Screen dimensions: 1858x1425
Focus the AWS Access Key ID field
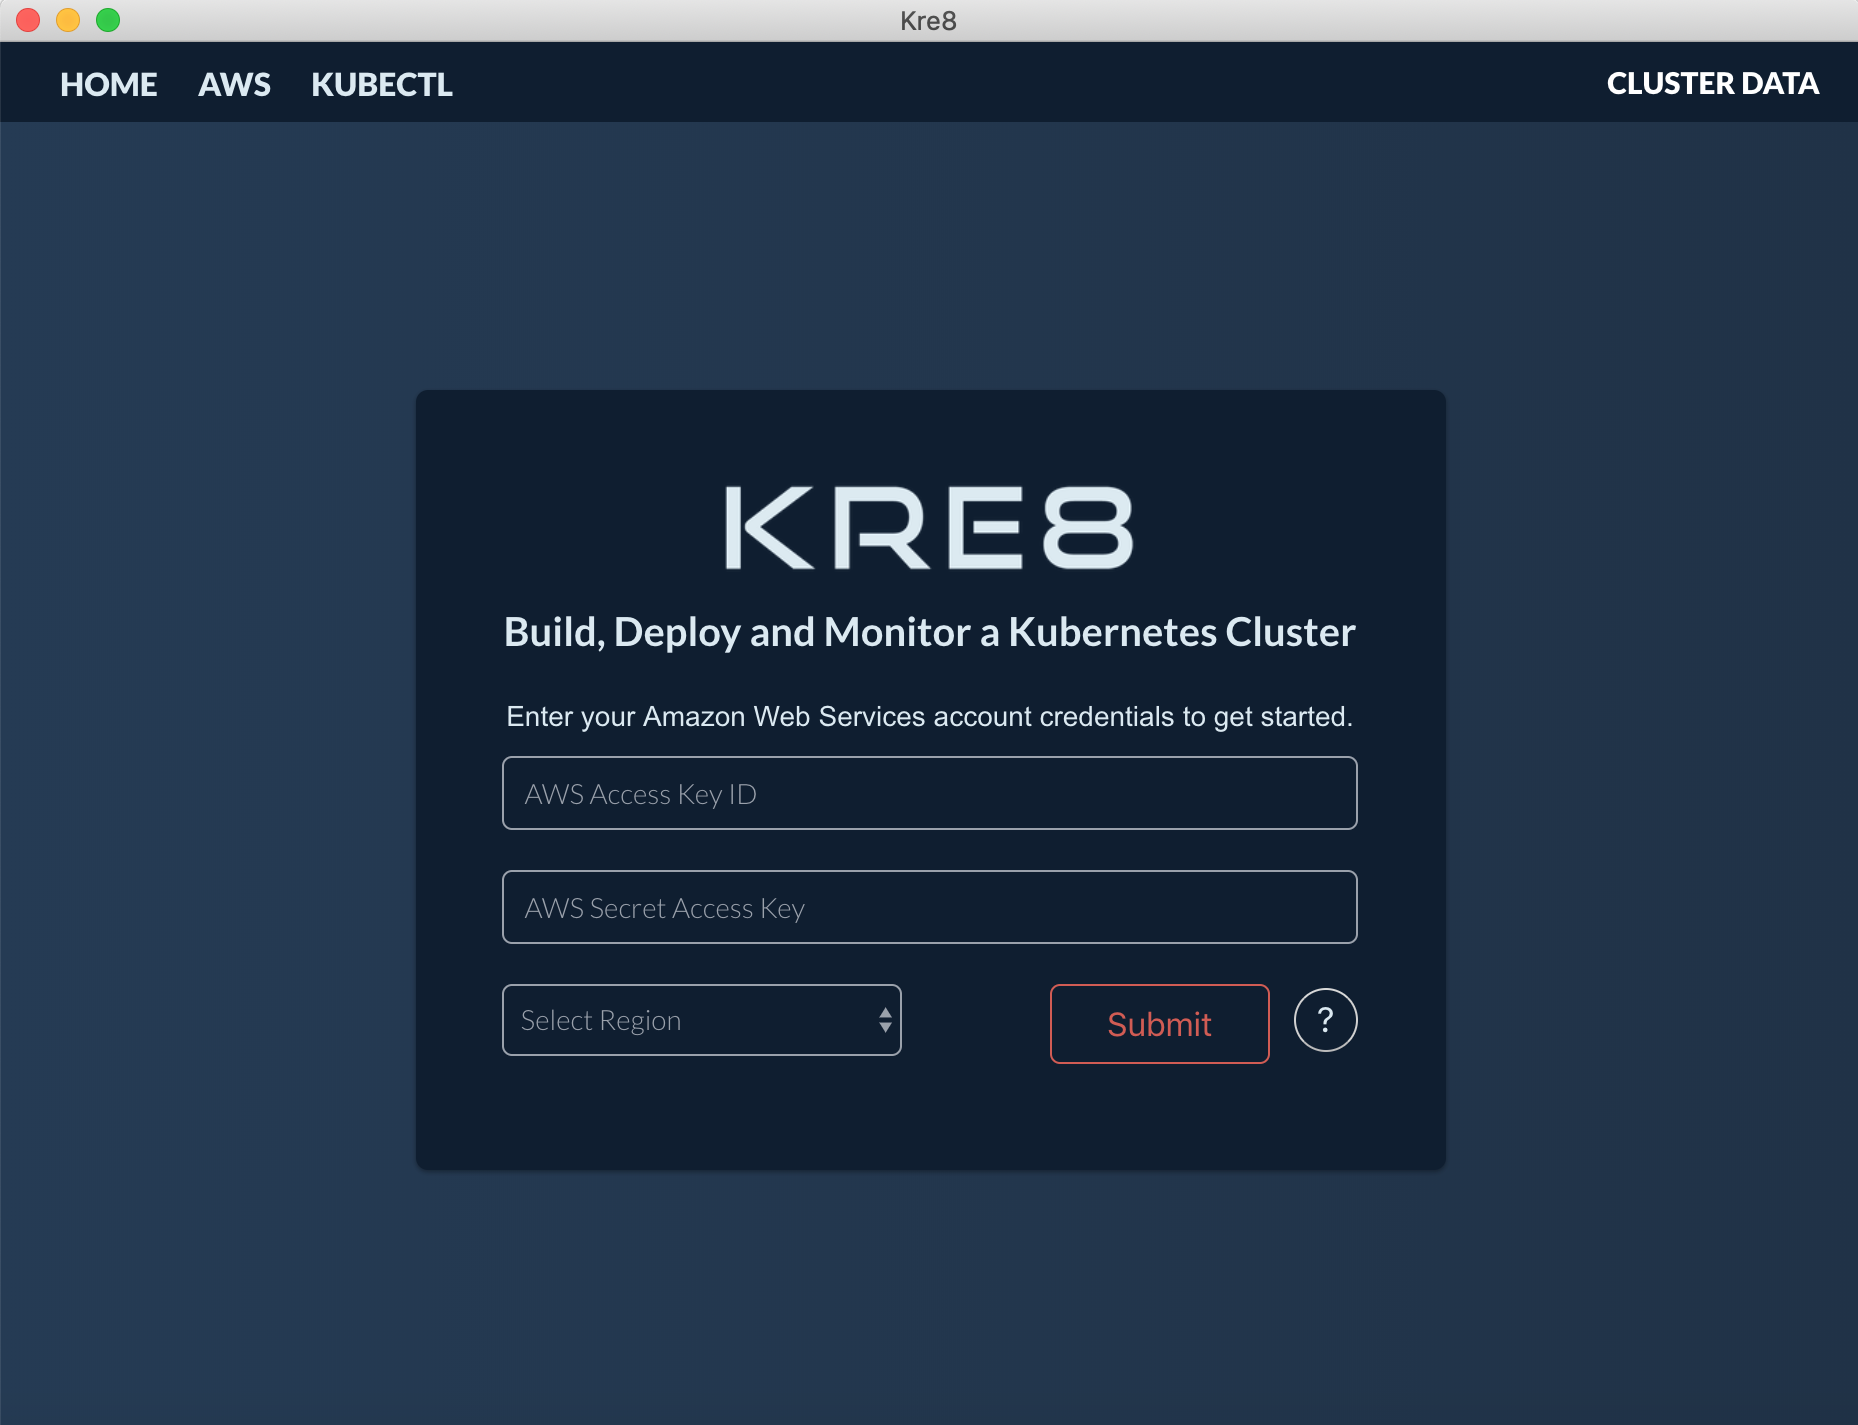pyautogui.click(x=929, y=793)
